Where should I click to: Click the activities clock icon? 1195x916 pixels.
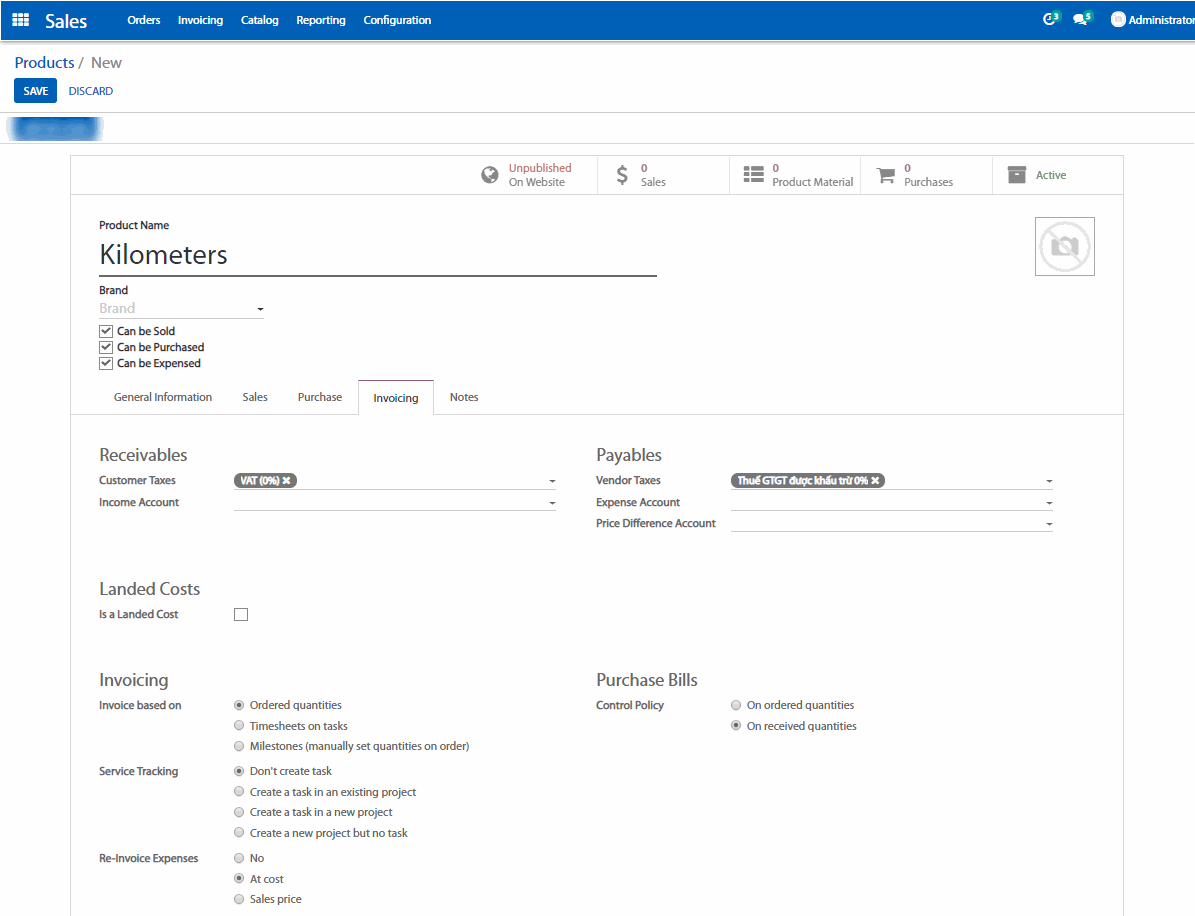[x=1049, y=19]
